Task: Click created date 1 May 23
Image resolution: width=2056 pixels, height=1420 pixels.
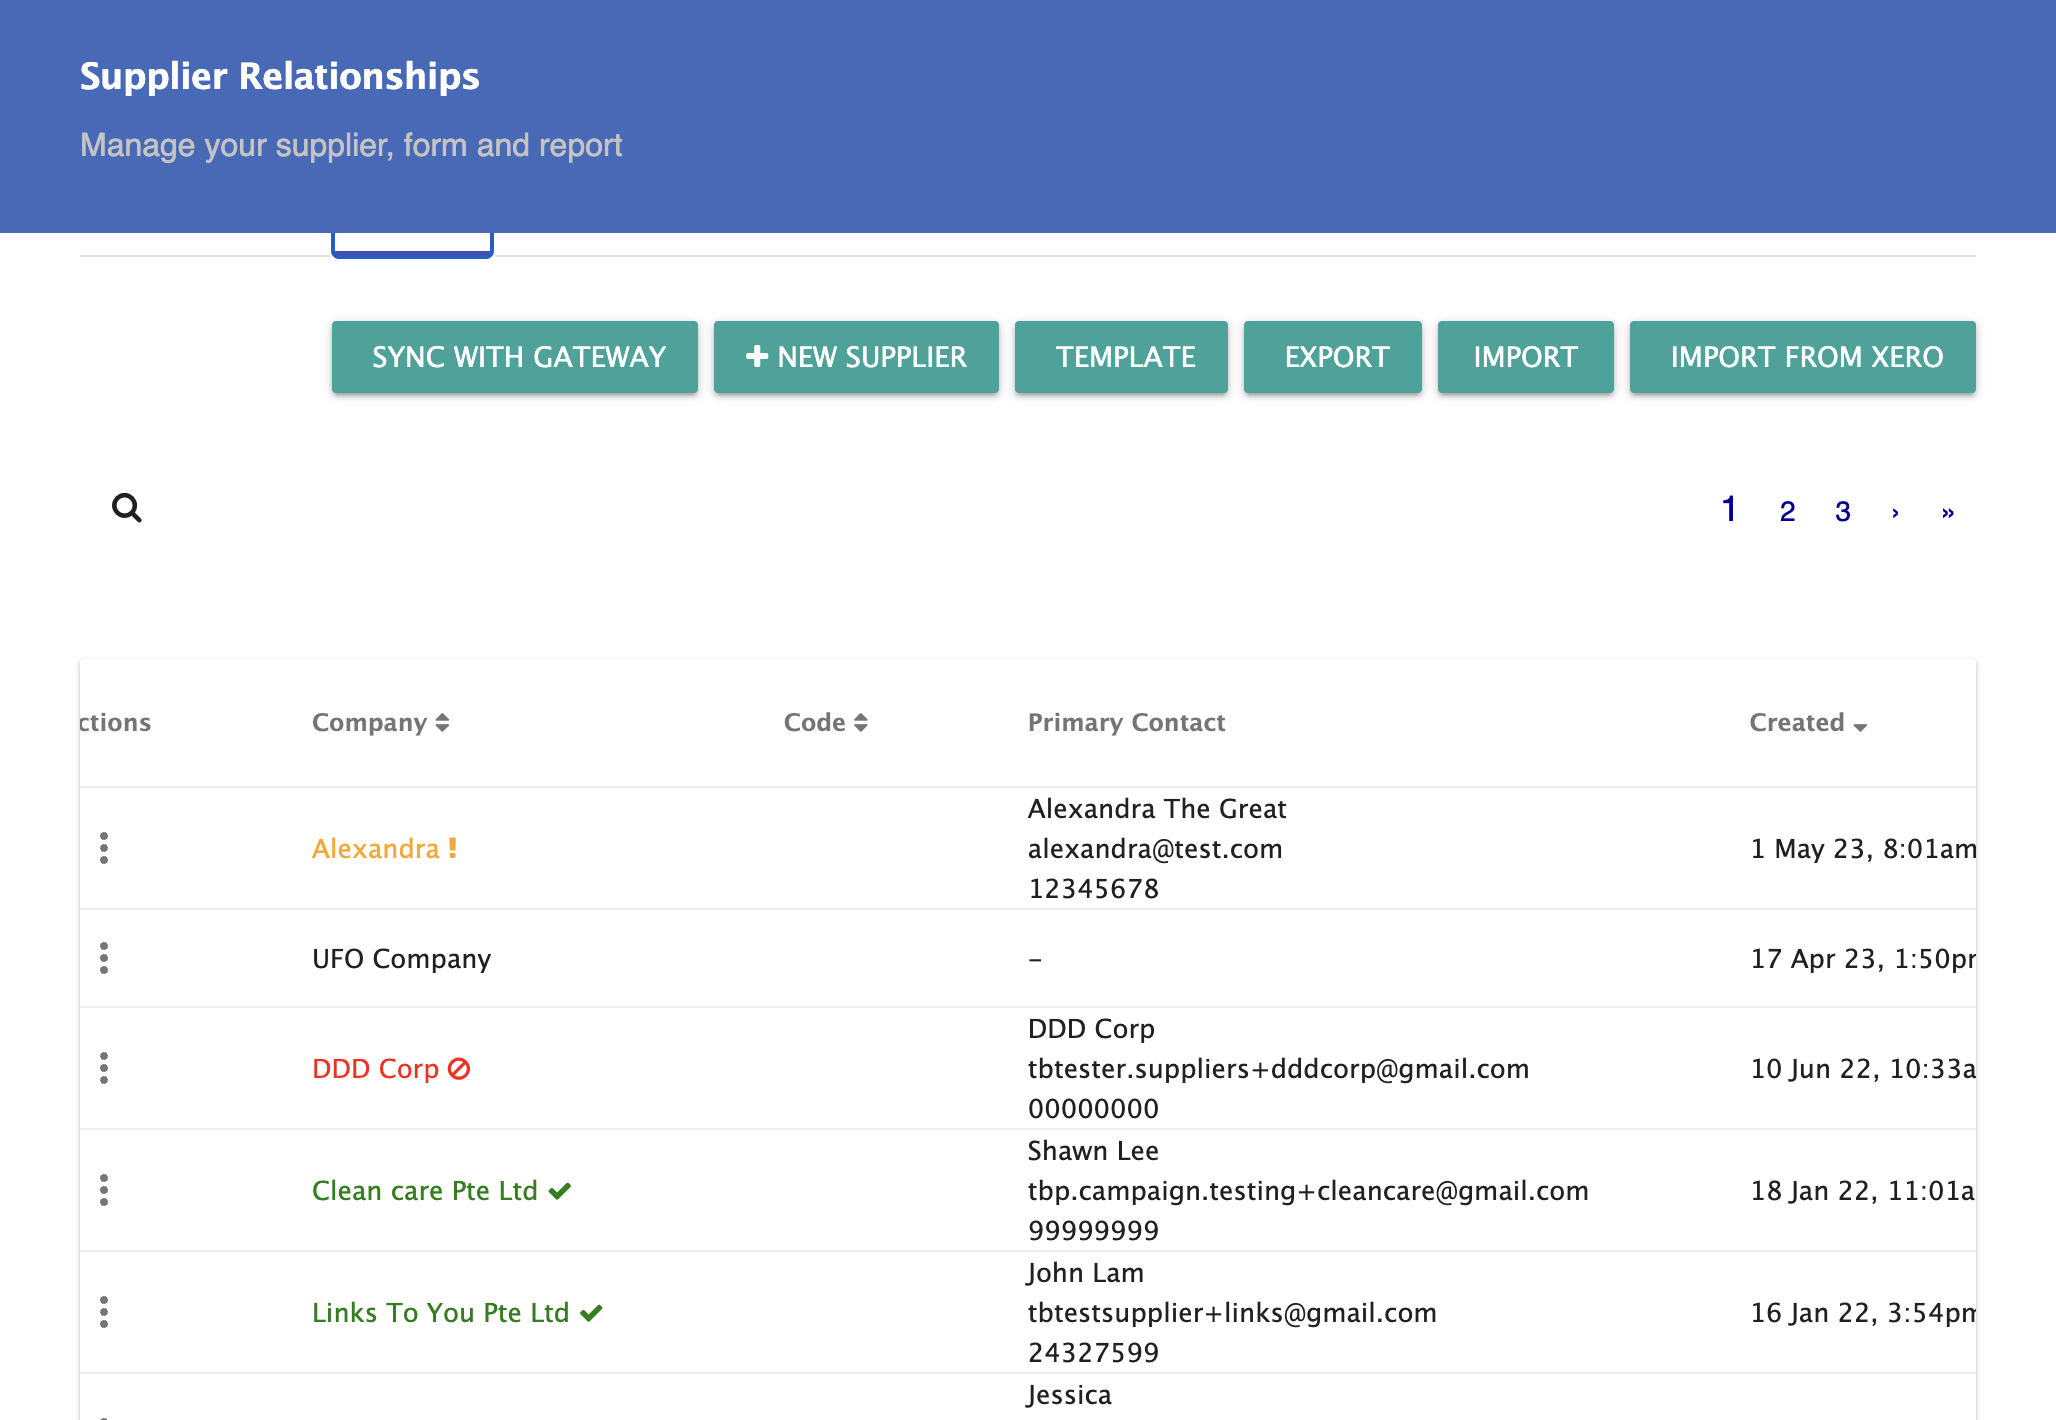Action: (x=1863, y=849)
